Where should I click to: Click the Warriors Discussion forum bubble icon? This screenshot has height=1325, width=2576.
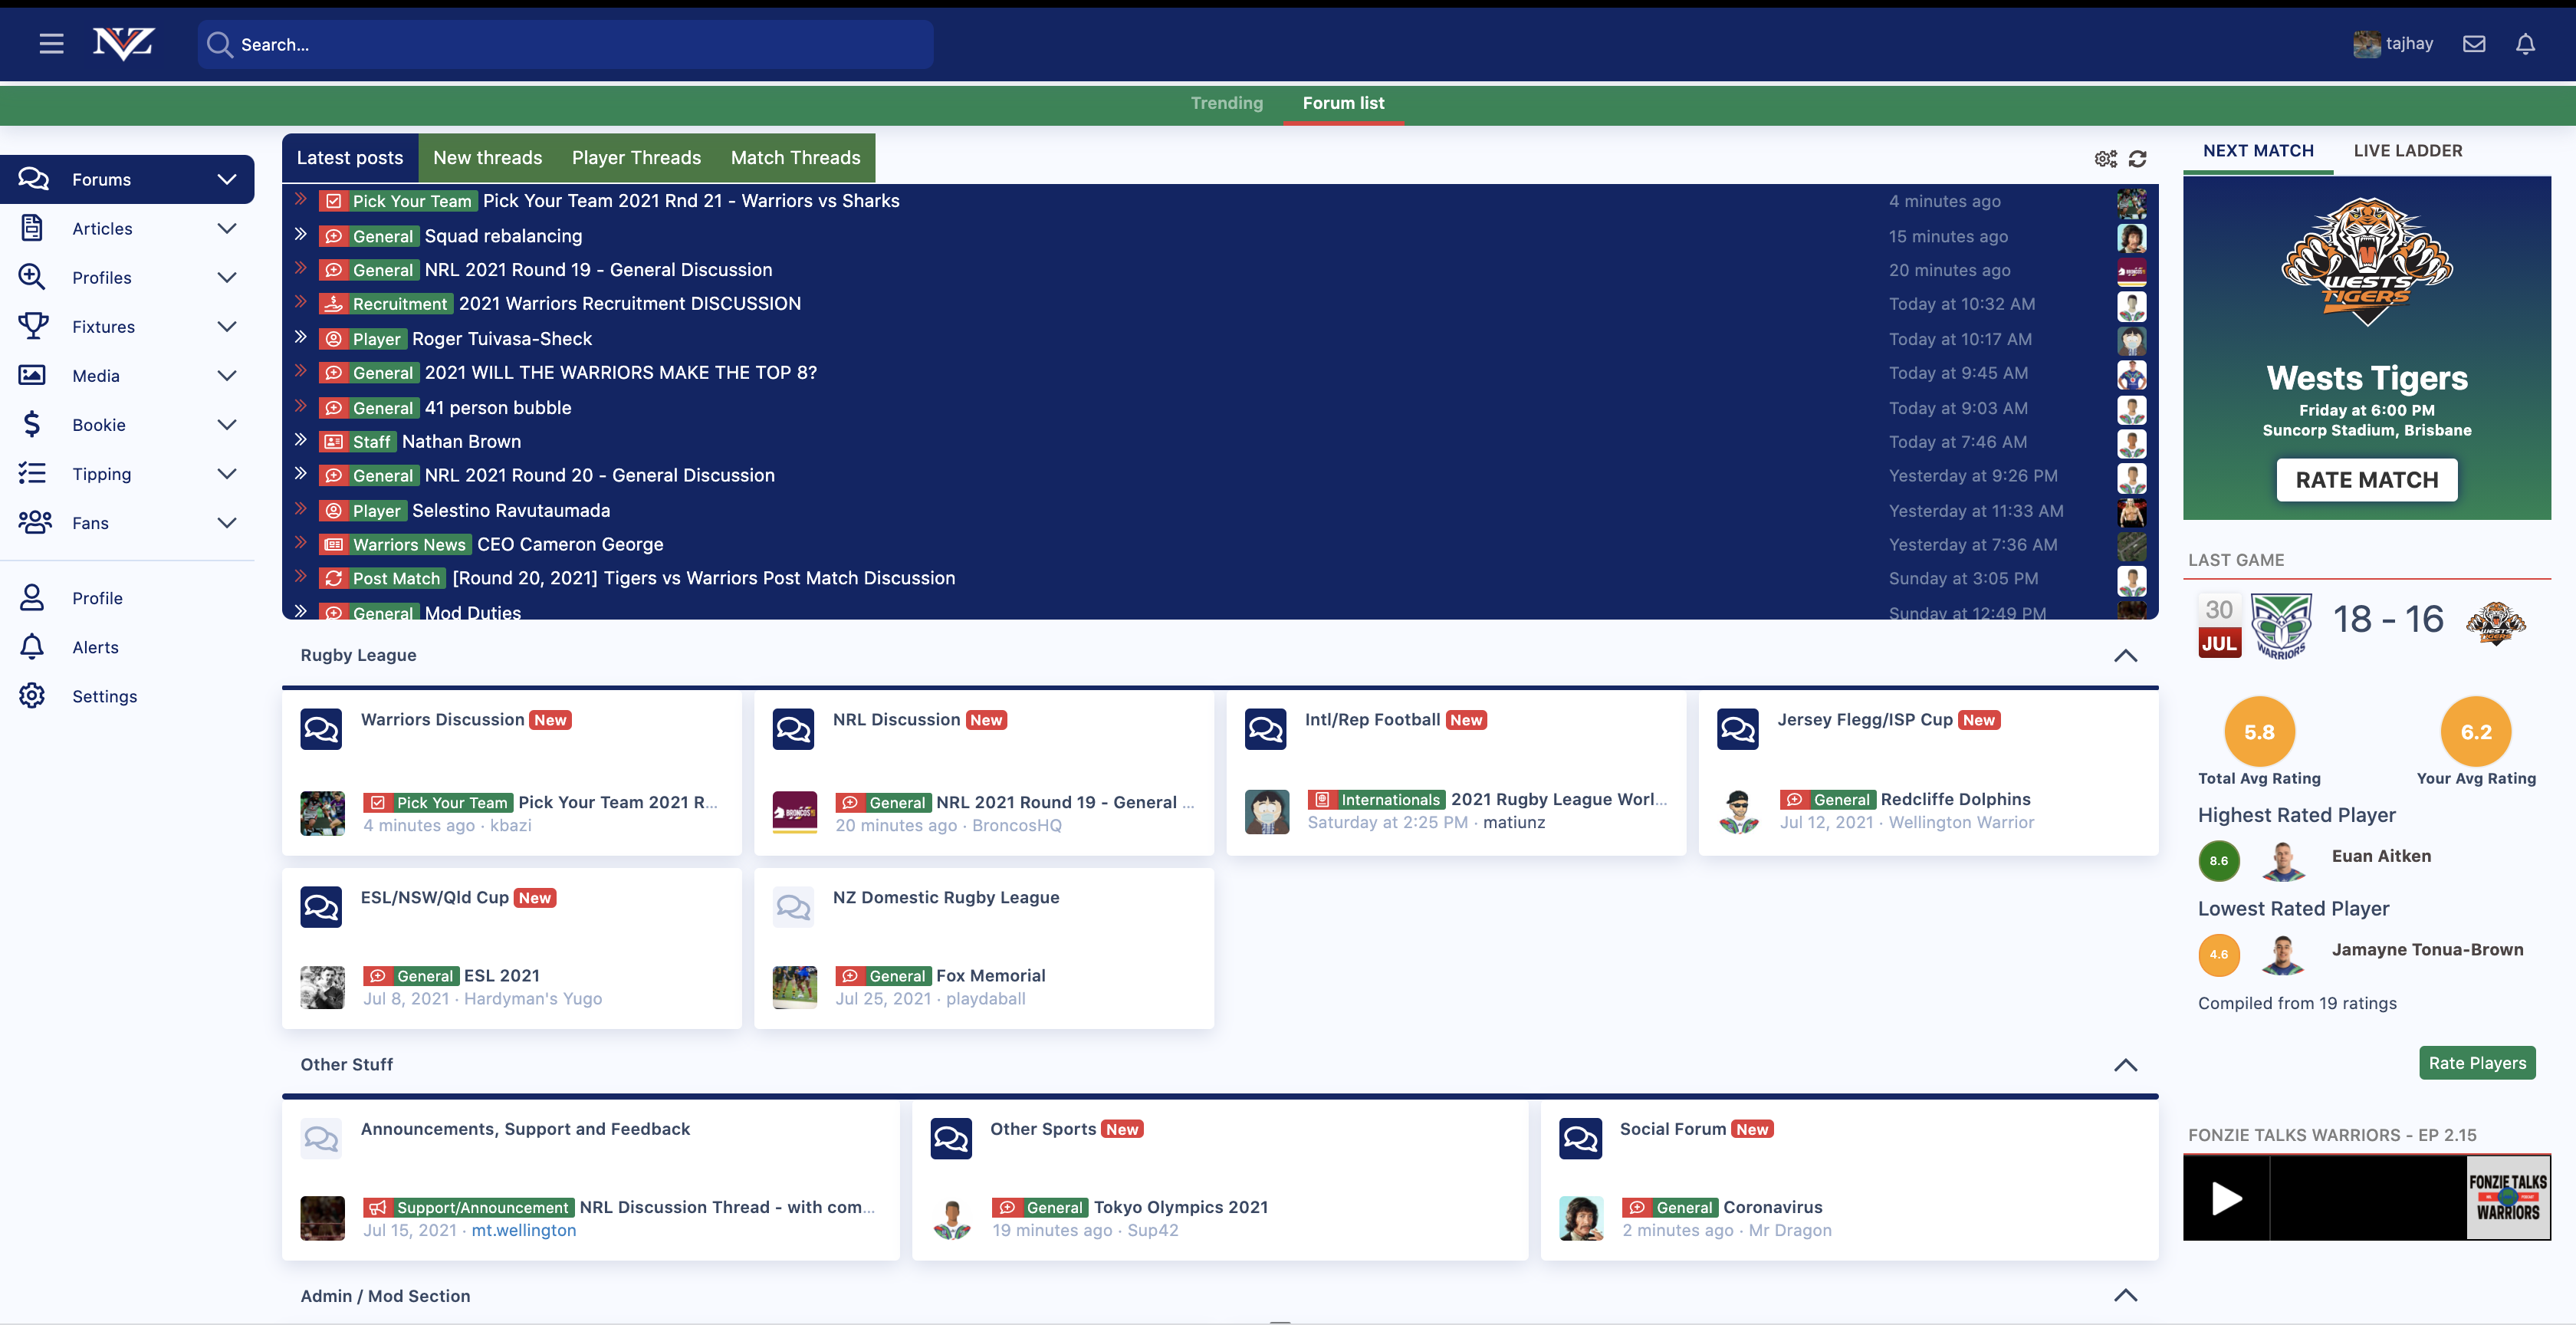pyautogui.click(x=321, y=729)
